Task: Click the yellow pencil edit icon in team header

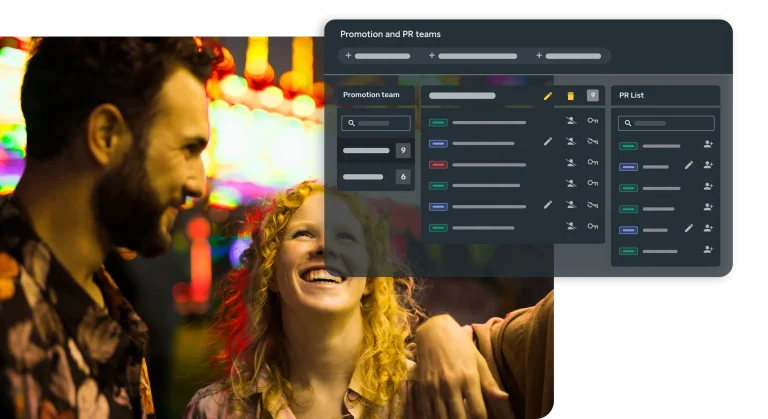Action: tap(547, 96)
